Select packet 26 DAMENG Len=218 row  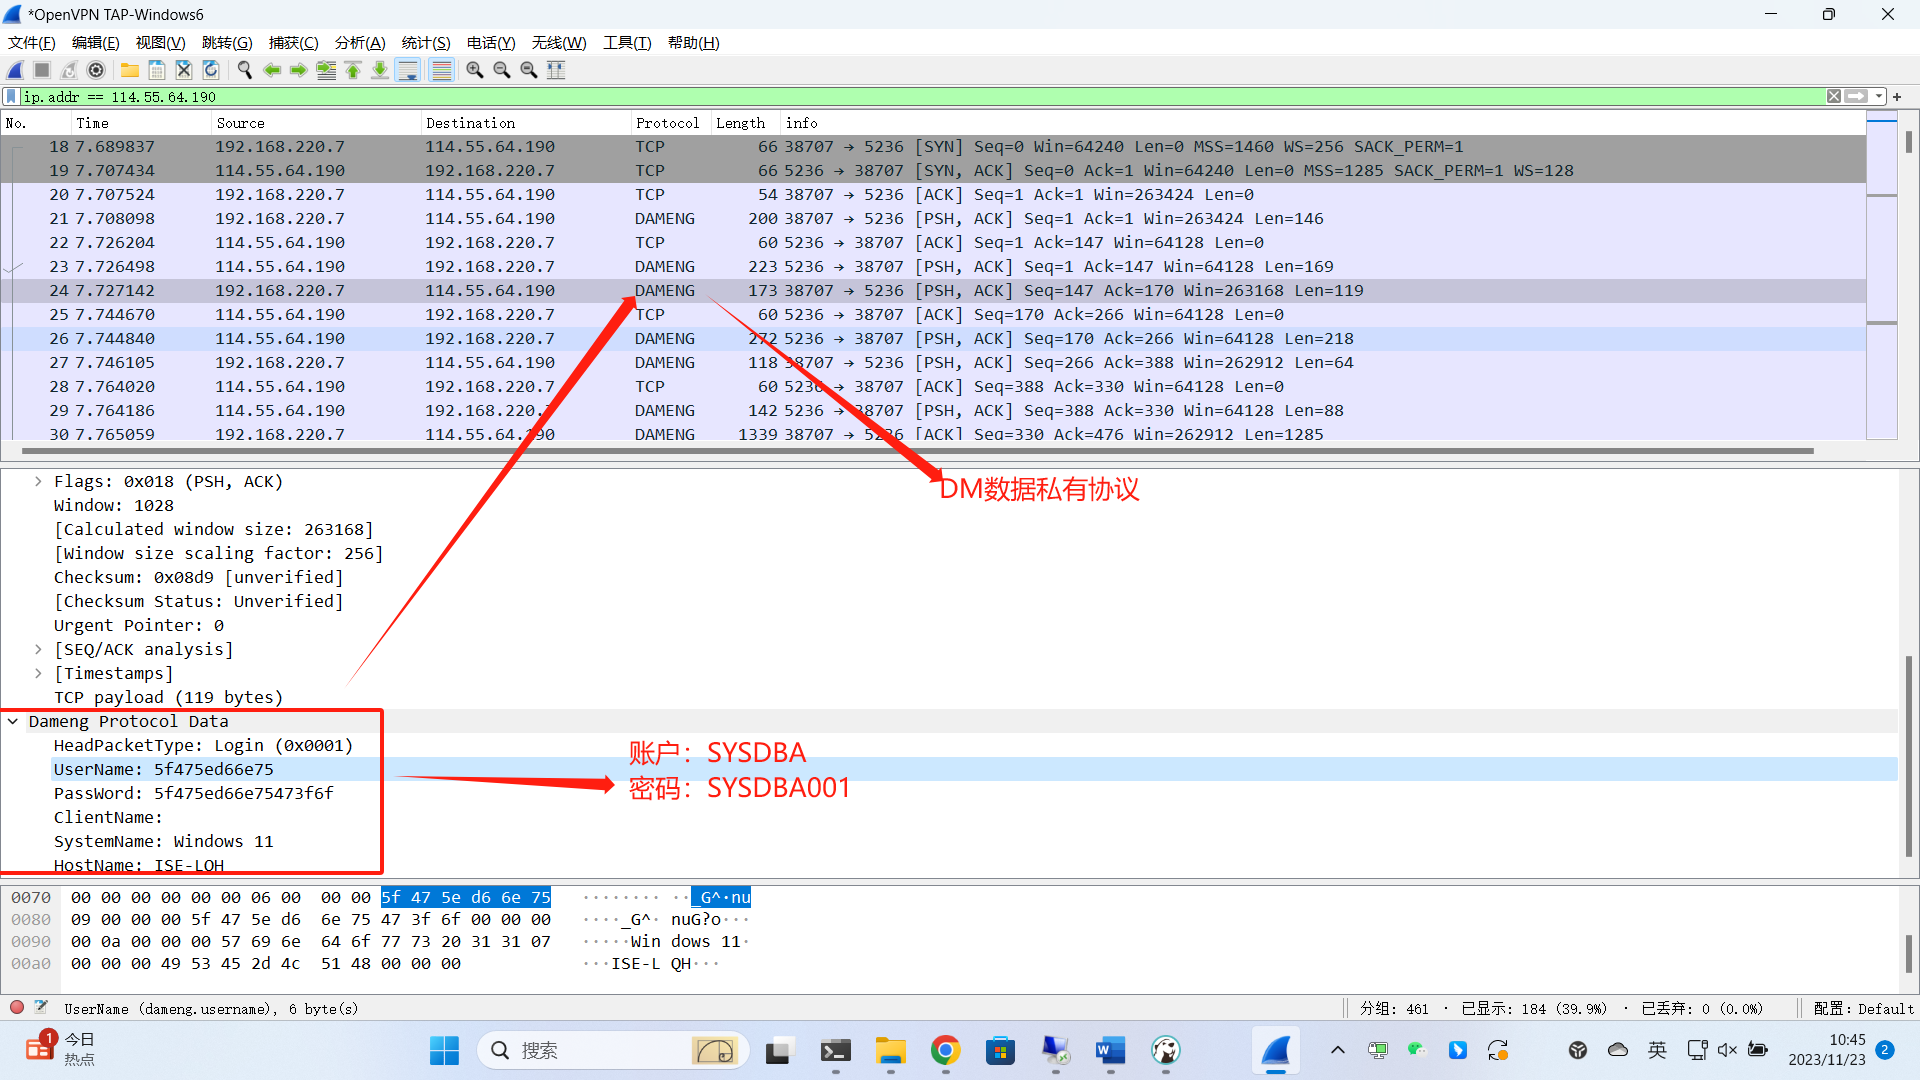[933, 339]
